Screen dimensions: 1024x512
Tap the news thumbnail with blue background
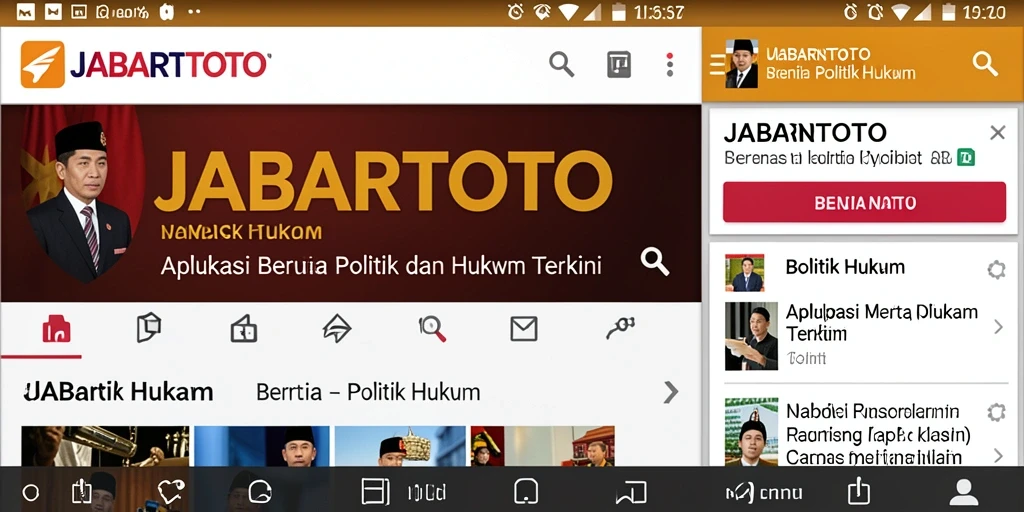[264, 446]
